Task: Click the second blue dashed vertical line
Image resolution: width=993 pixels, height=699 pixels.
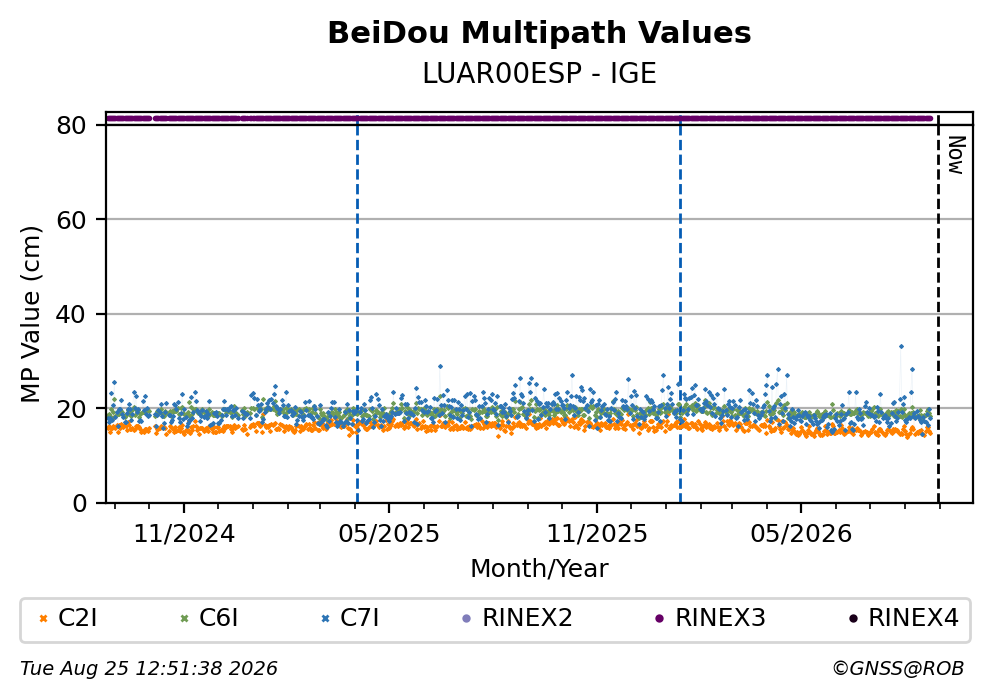Action: click(680, 309)
